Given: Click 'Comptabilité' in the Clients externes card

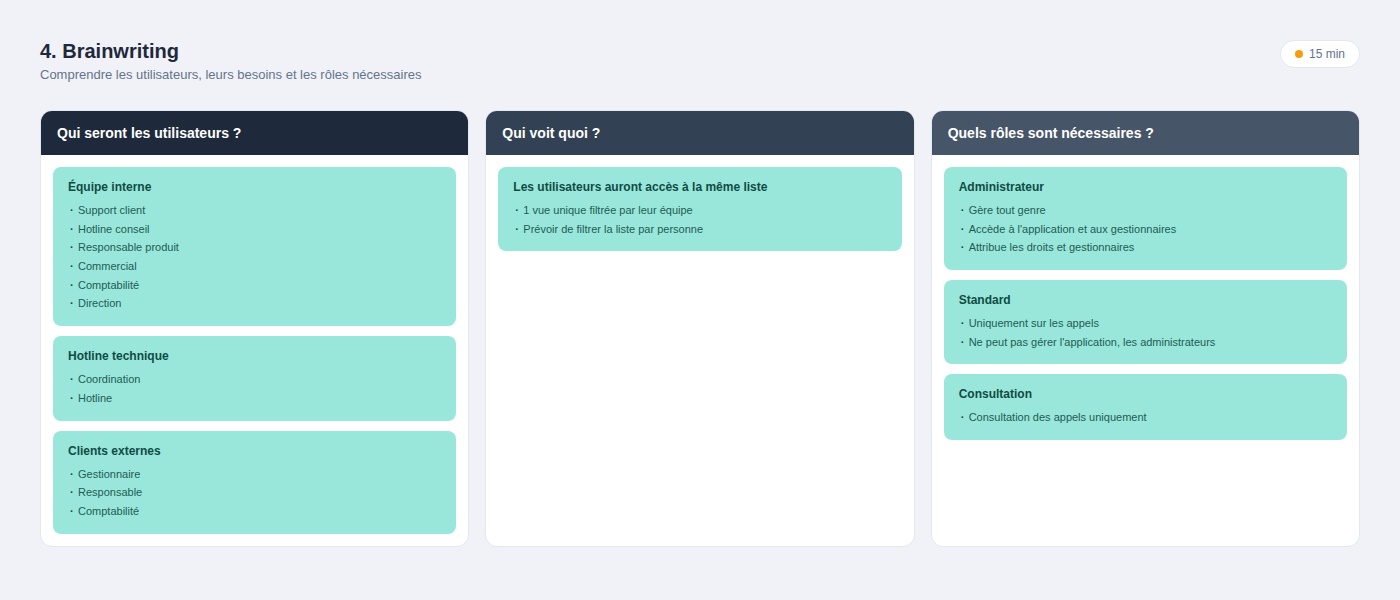Looking at the screenshot, I should coord(108,511).
